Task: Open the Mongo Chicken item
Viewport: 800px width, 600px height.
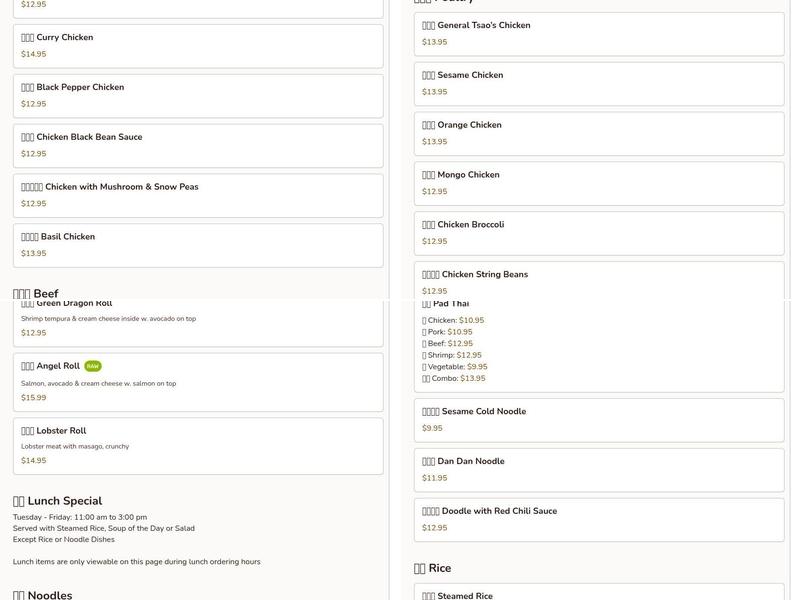Action: pos(598,183)
